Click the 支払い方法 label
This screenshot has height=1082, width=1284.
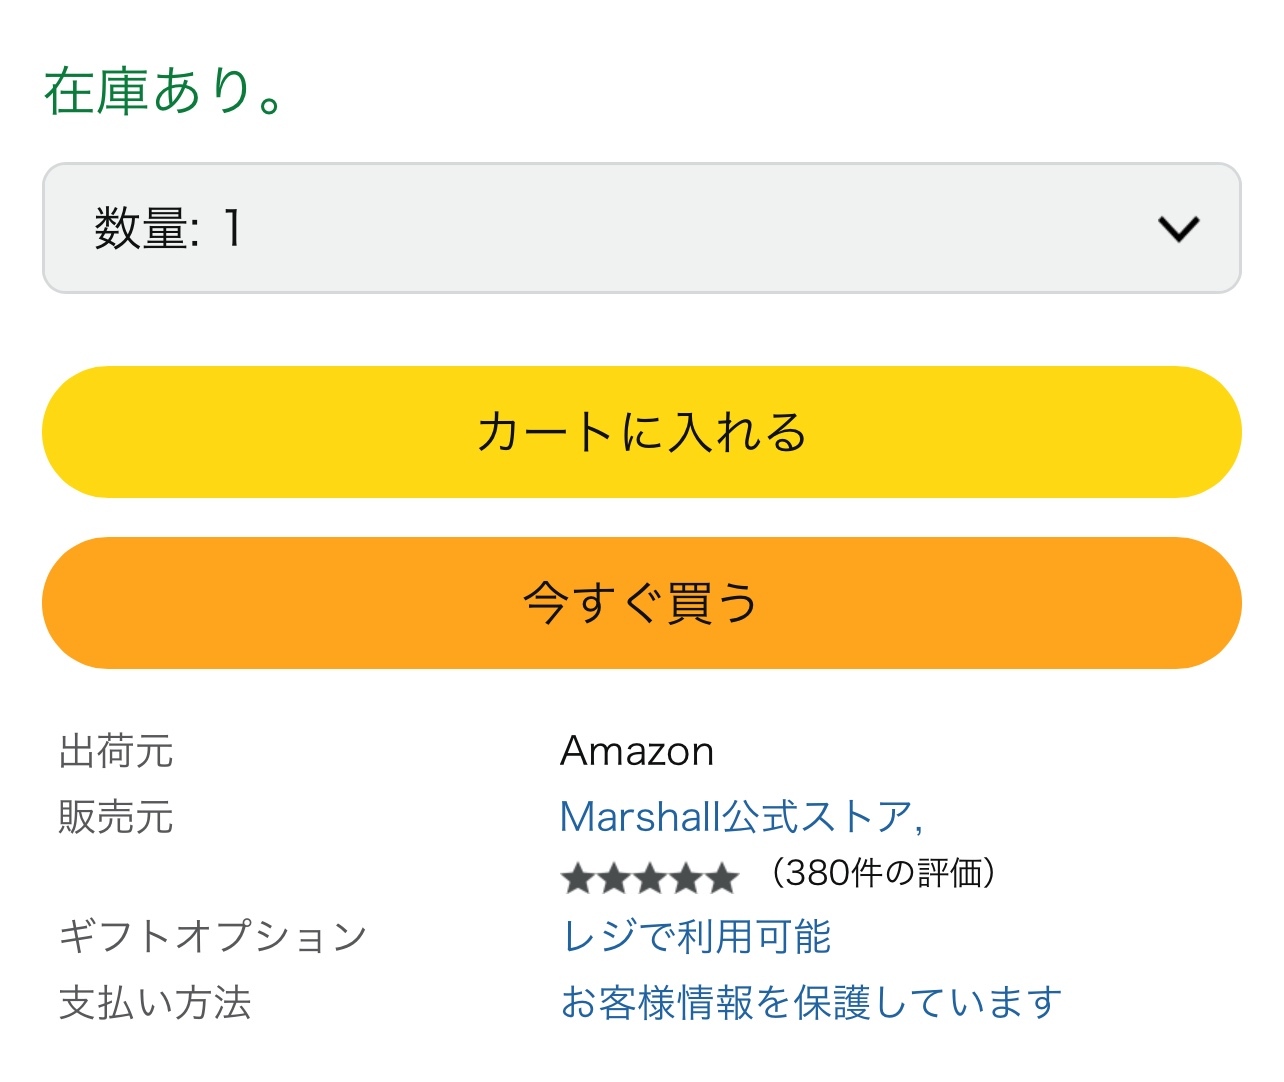pos(155,1002)
